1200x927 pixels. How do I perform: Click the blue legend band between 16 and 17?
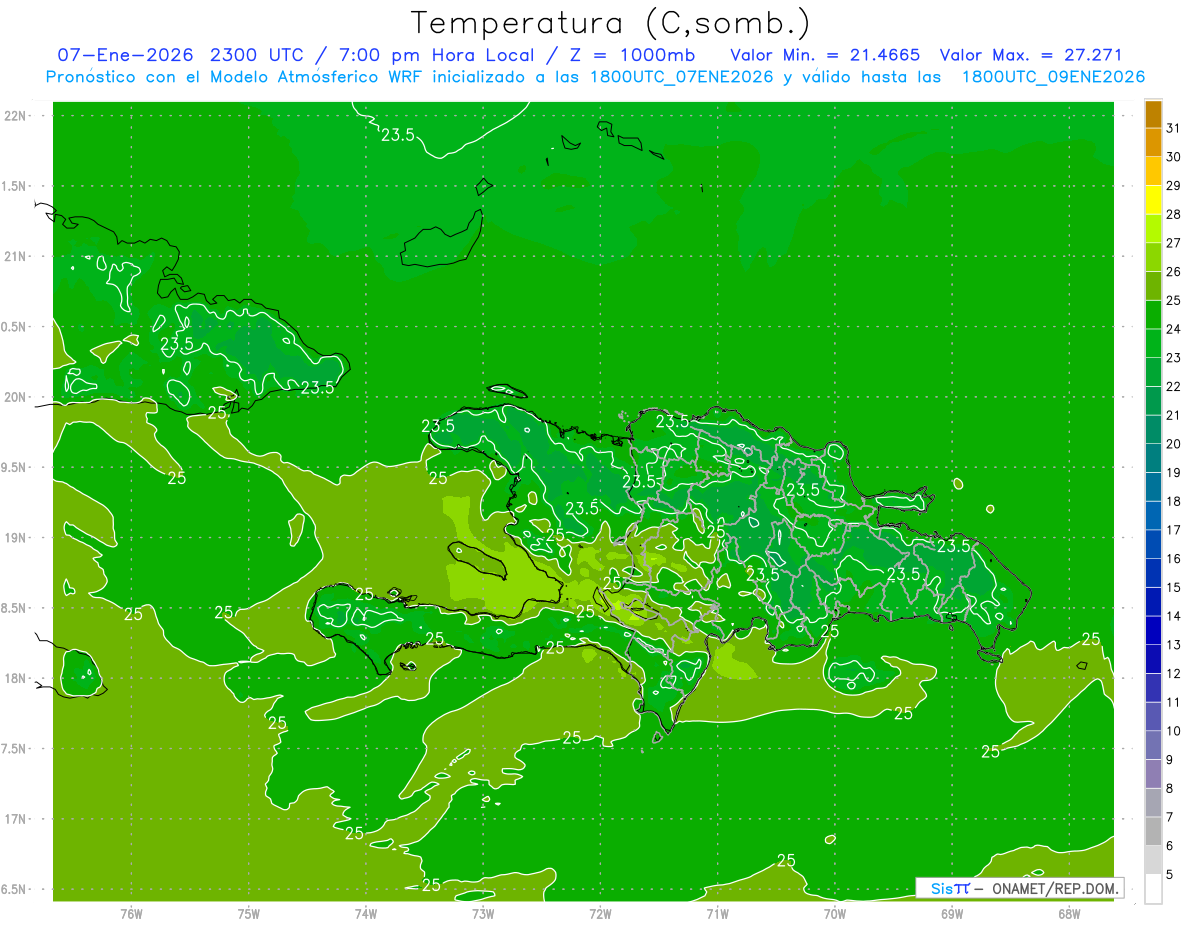tap(1153, 545)
